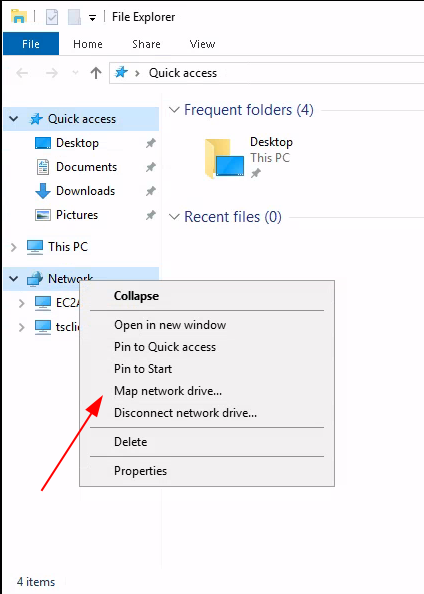Select the Downloads item in the sidebar
Screen dimensions: 424x594
click(85, 191)
